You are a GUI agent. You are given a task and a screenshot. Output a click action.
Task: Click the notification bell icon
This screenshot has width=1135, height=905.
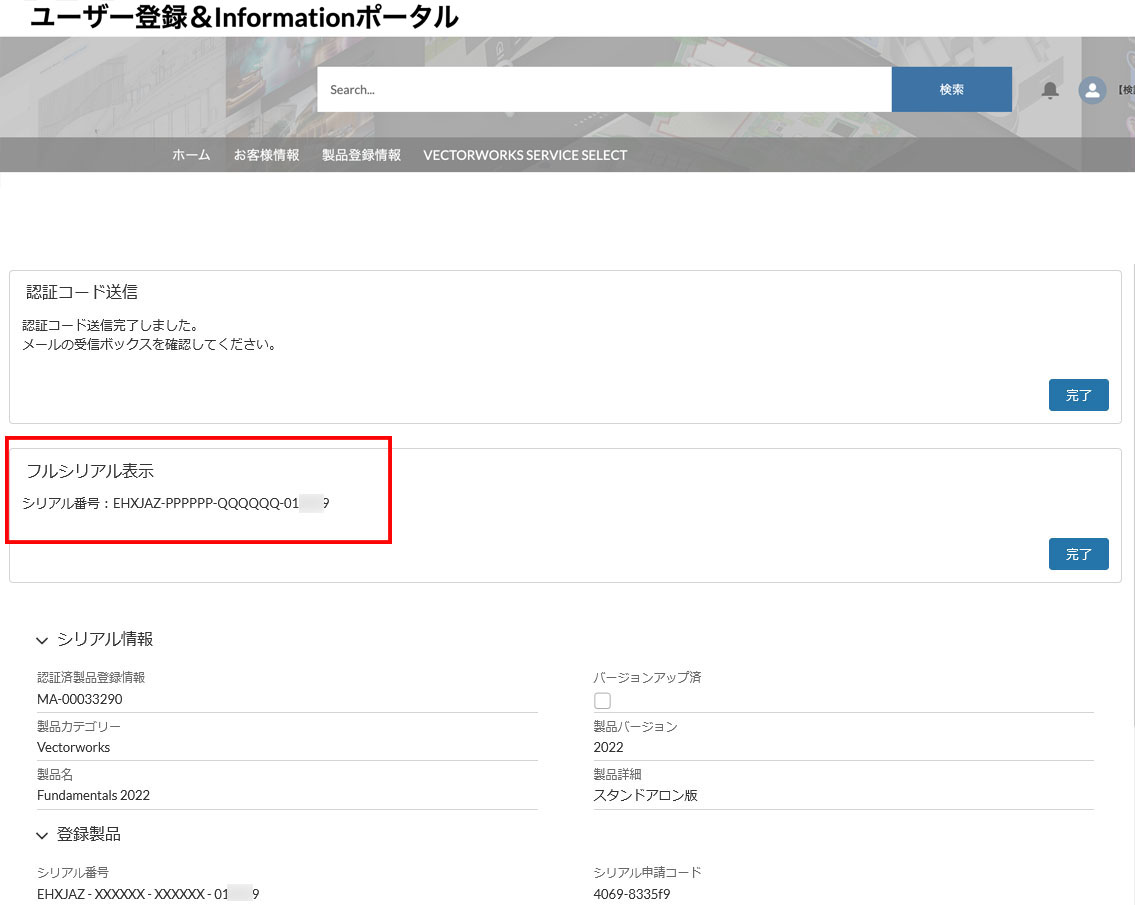[x=1050, y=90]
